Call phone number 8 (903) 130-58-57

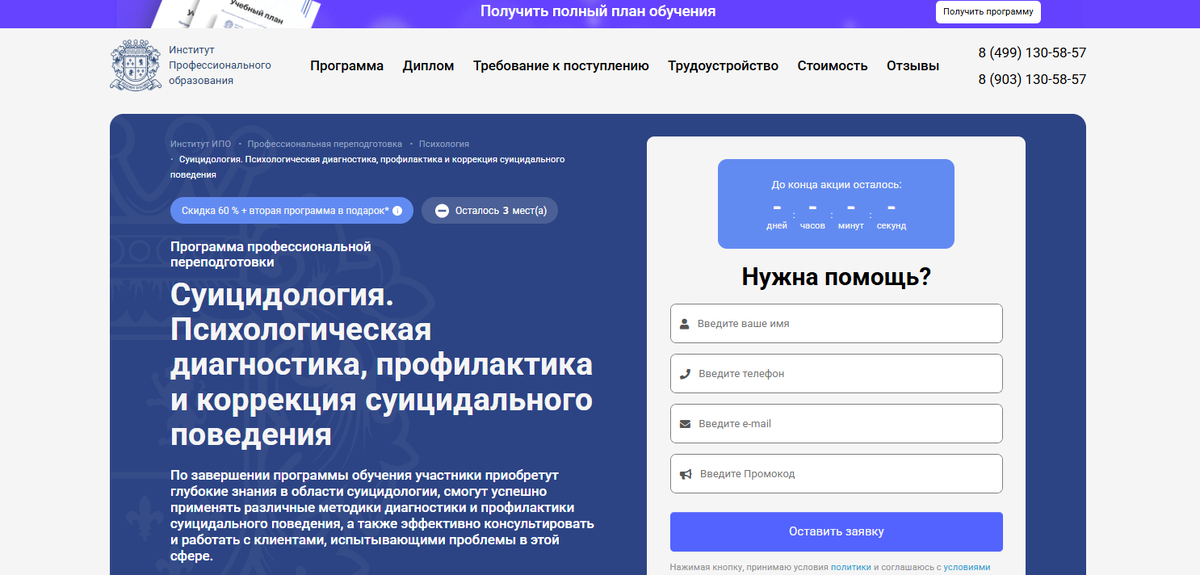1032,79
